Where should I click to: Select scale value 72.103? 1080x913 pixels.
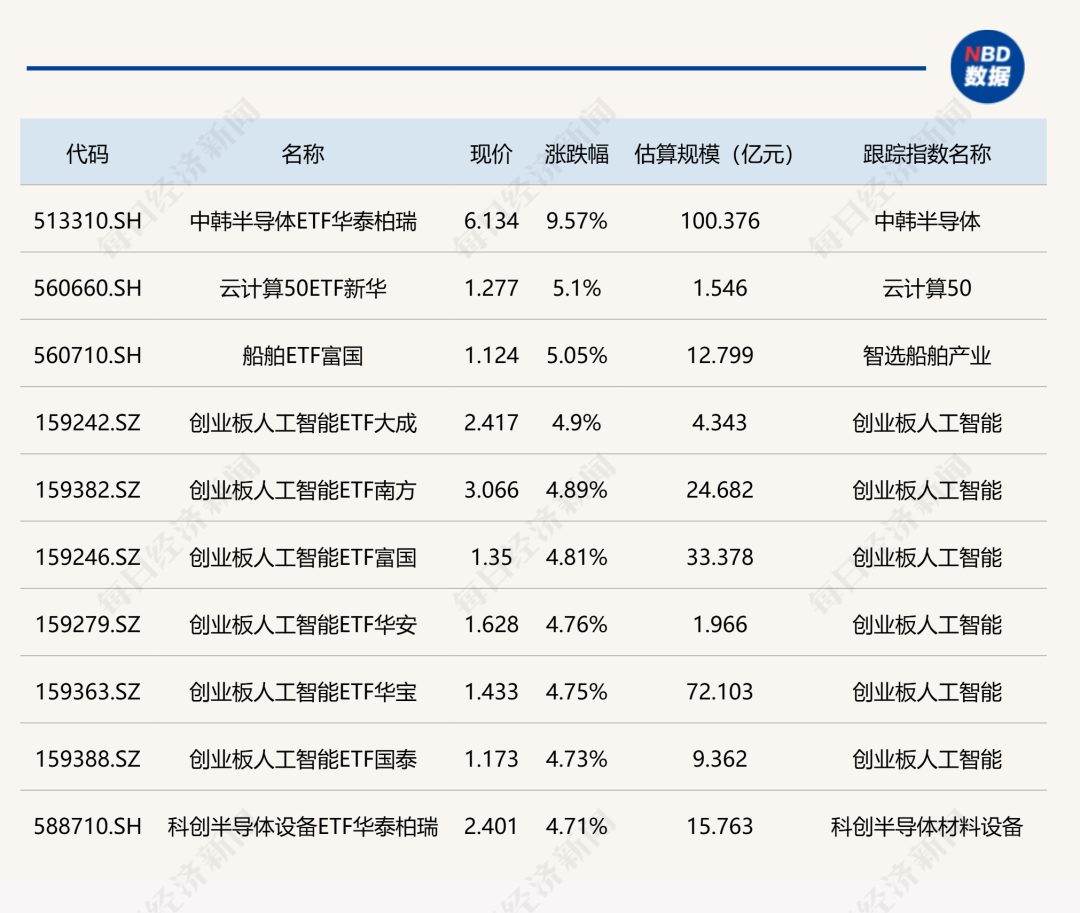click(x=720, y=691)
